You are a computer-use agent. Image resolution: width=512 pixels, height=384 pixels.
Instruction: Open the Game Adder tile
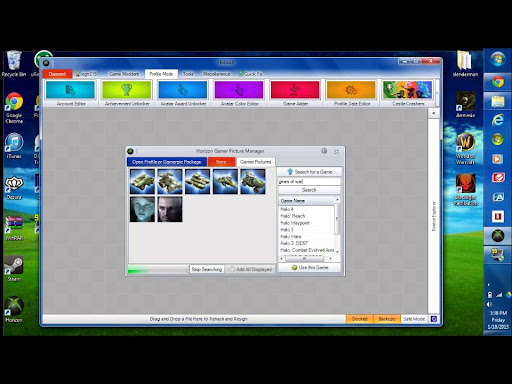tap(295, 93)
